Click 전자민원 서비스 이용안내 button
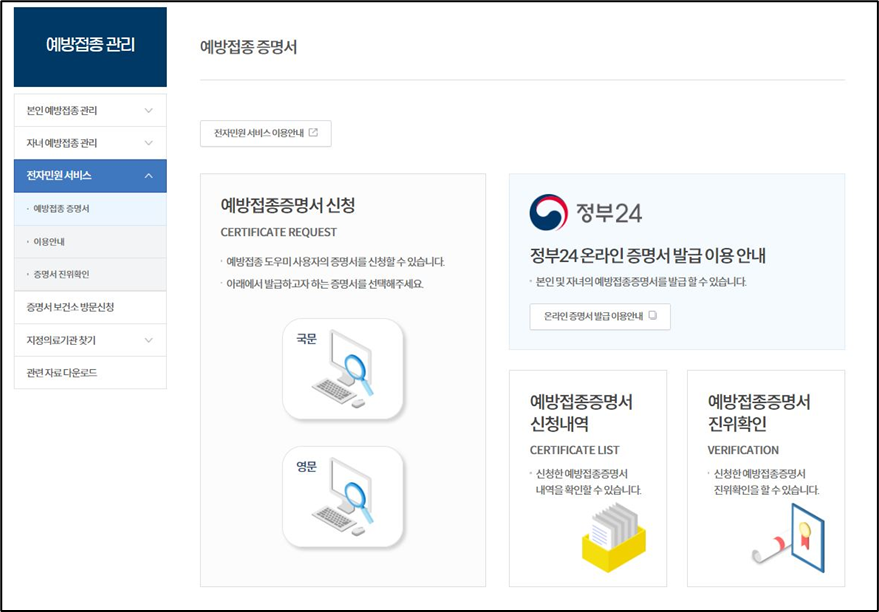 click(266, 133)
